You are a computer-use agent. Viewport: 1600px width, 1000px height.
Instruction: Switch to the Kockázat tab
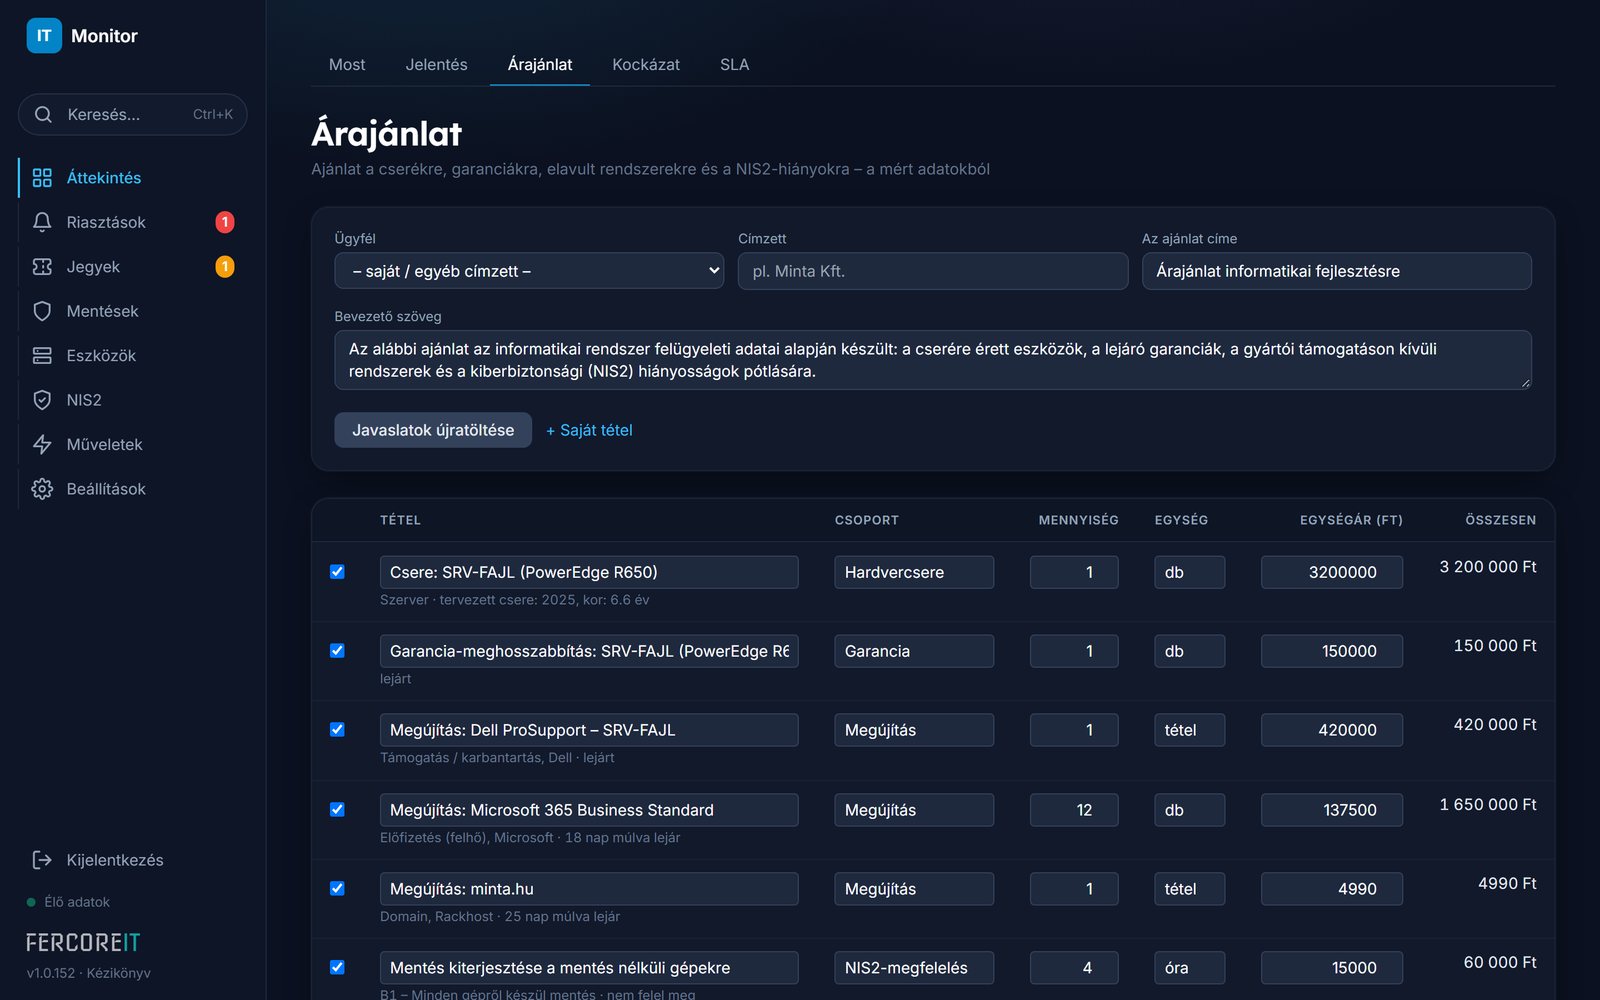point(646,64)
